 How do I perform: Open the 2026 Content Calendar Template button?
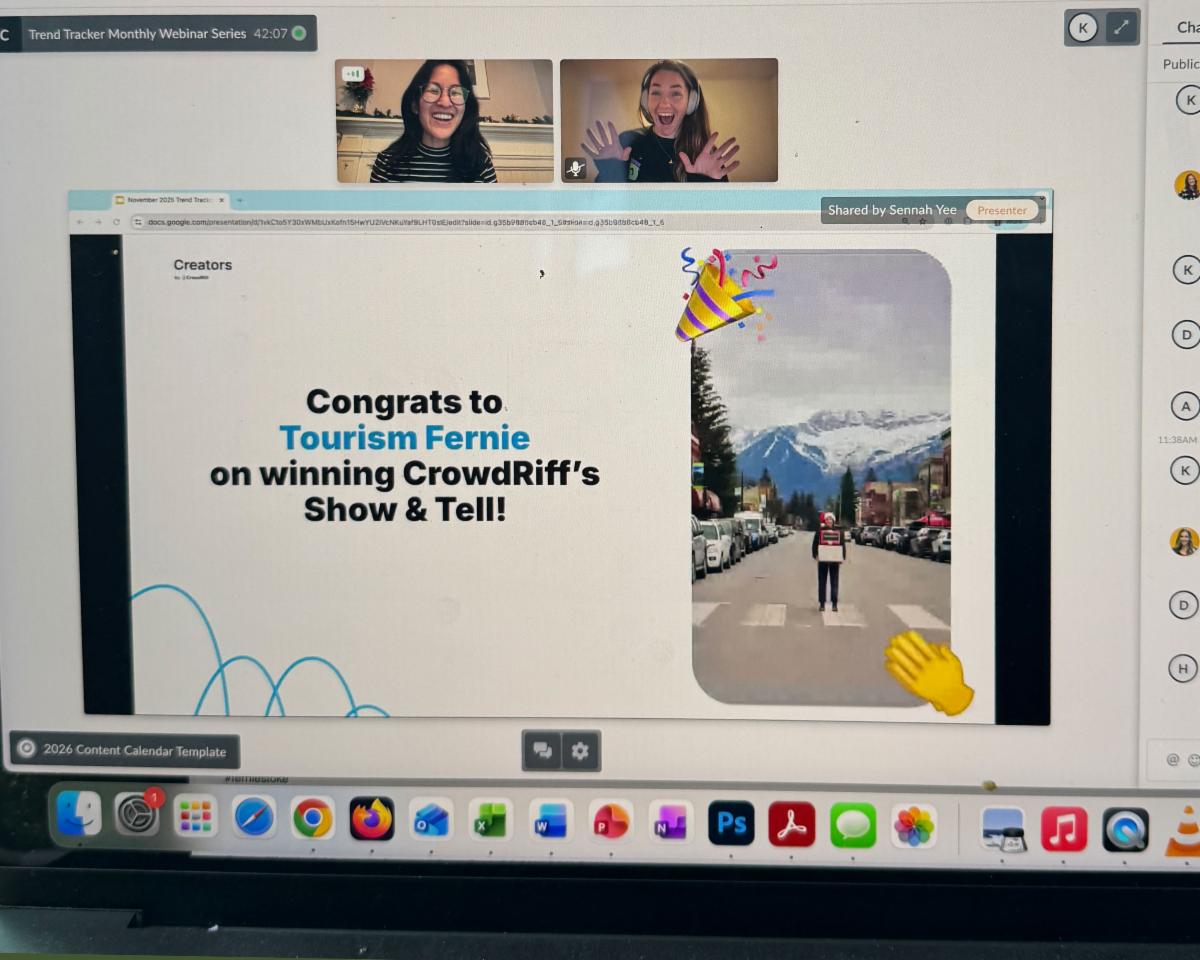124,750
